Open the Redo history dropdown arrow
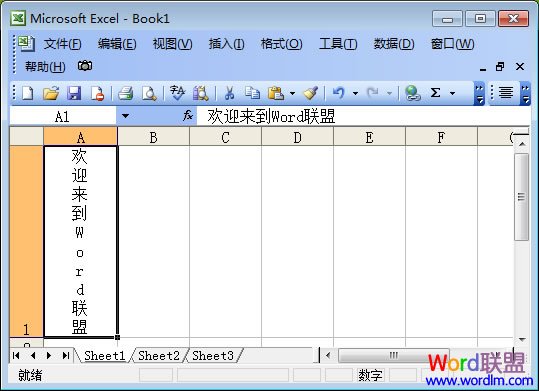The height and width of the screenshot is (391, 539). click(389, 93)
